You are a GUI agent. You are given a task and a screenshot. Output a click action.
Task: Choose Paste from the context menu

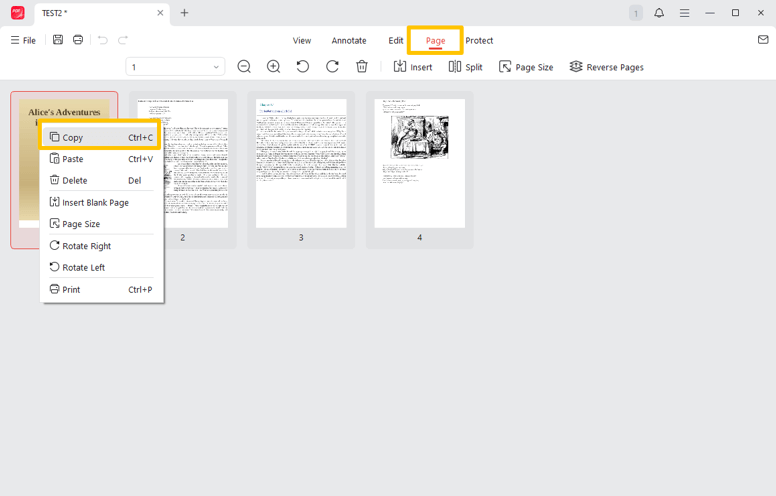(101, 159)
